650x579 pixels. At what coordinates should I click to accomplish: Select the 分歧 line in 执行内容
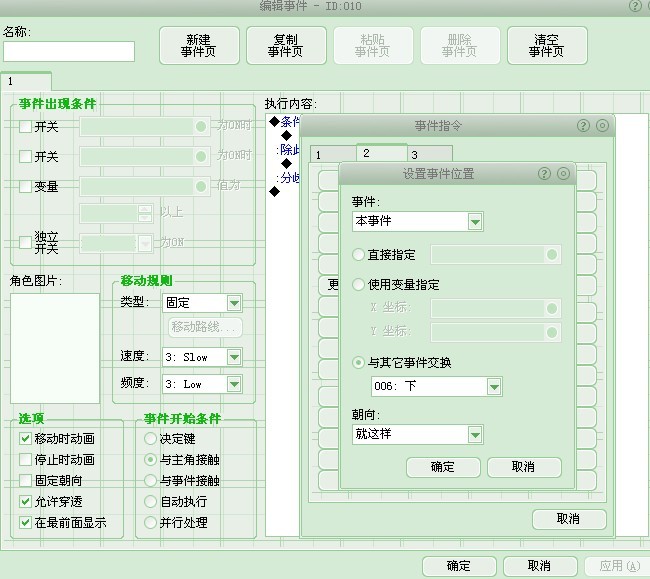[288, 178]
